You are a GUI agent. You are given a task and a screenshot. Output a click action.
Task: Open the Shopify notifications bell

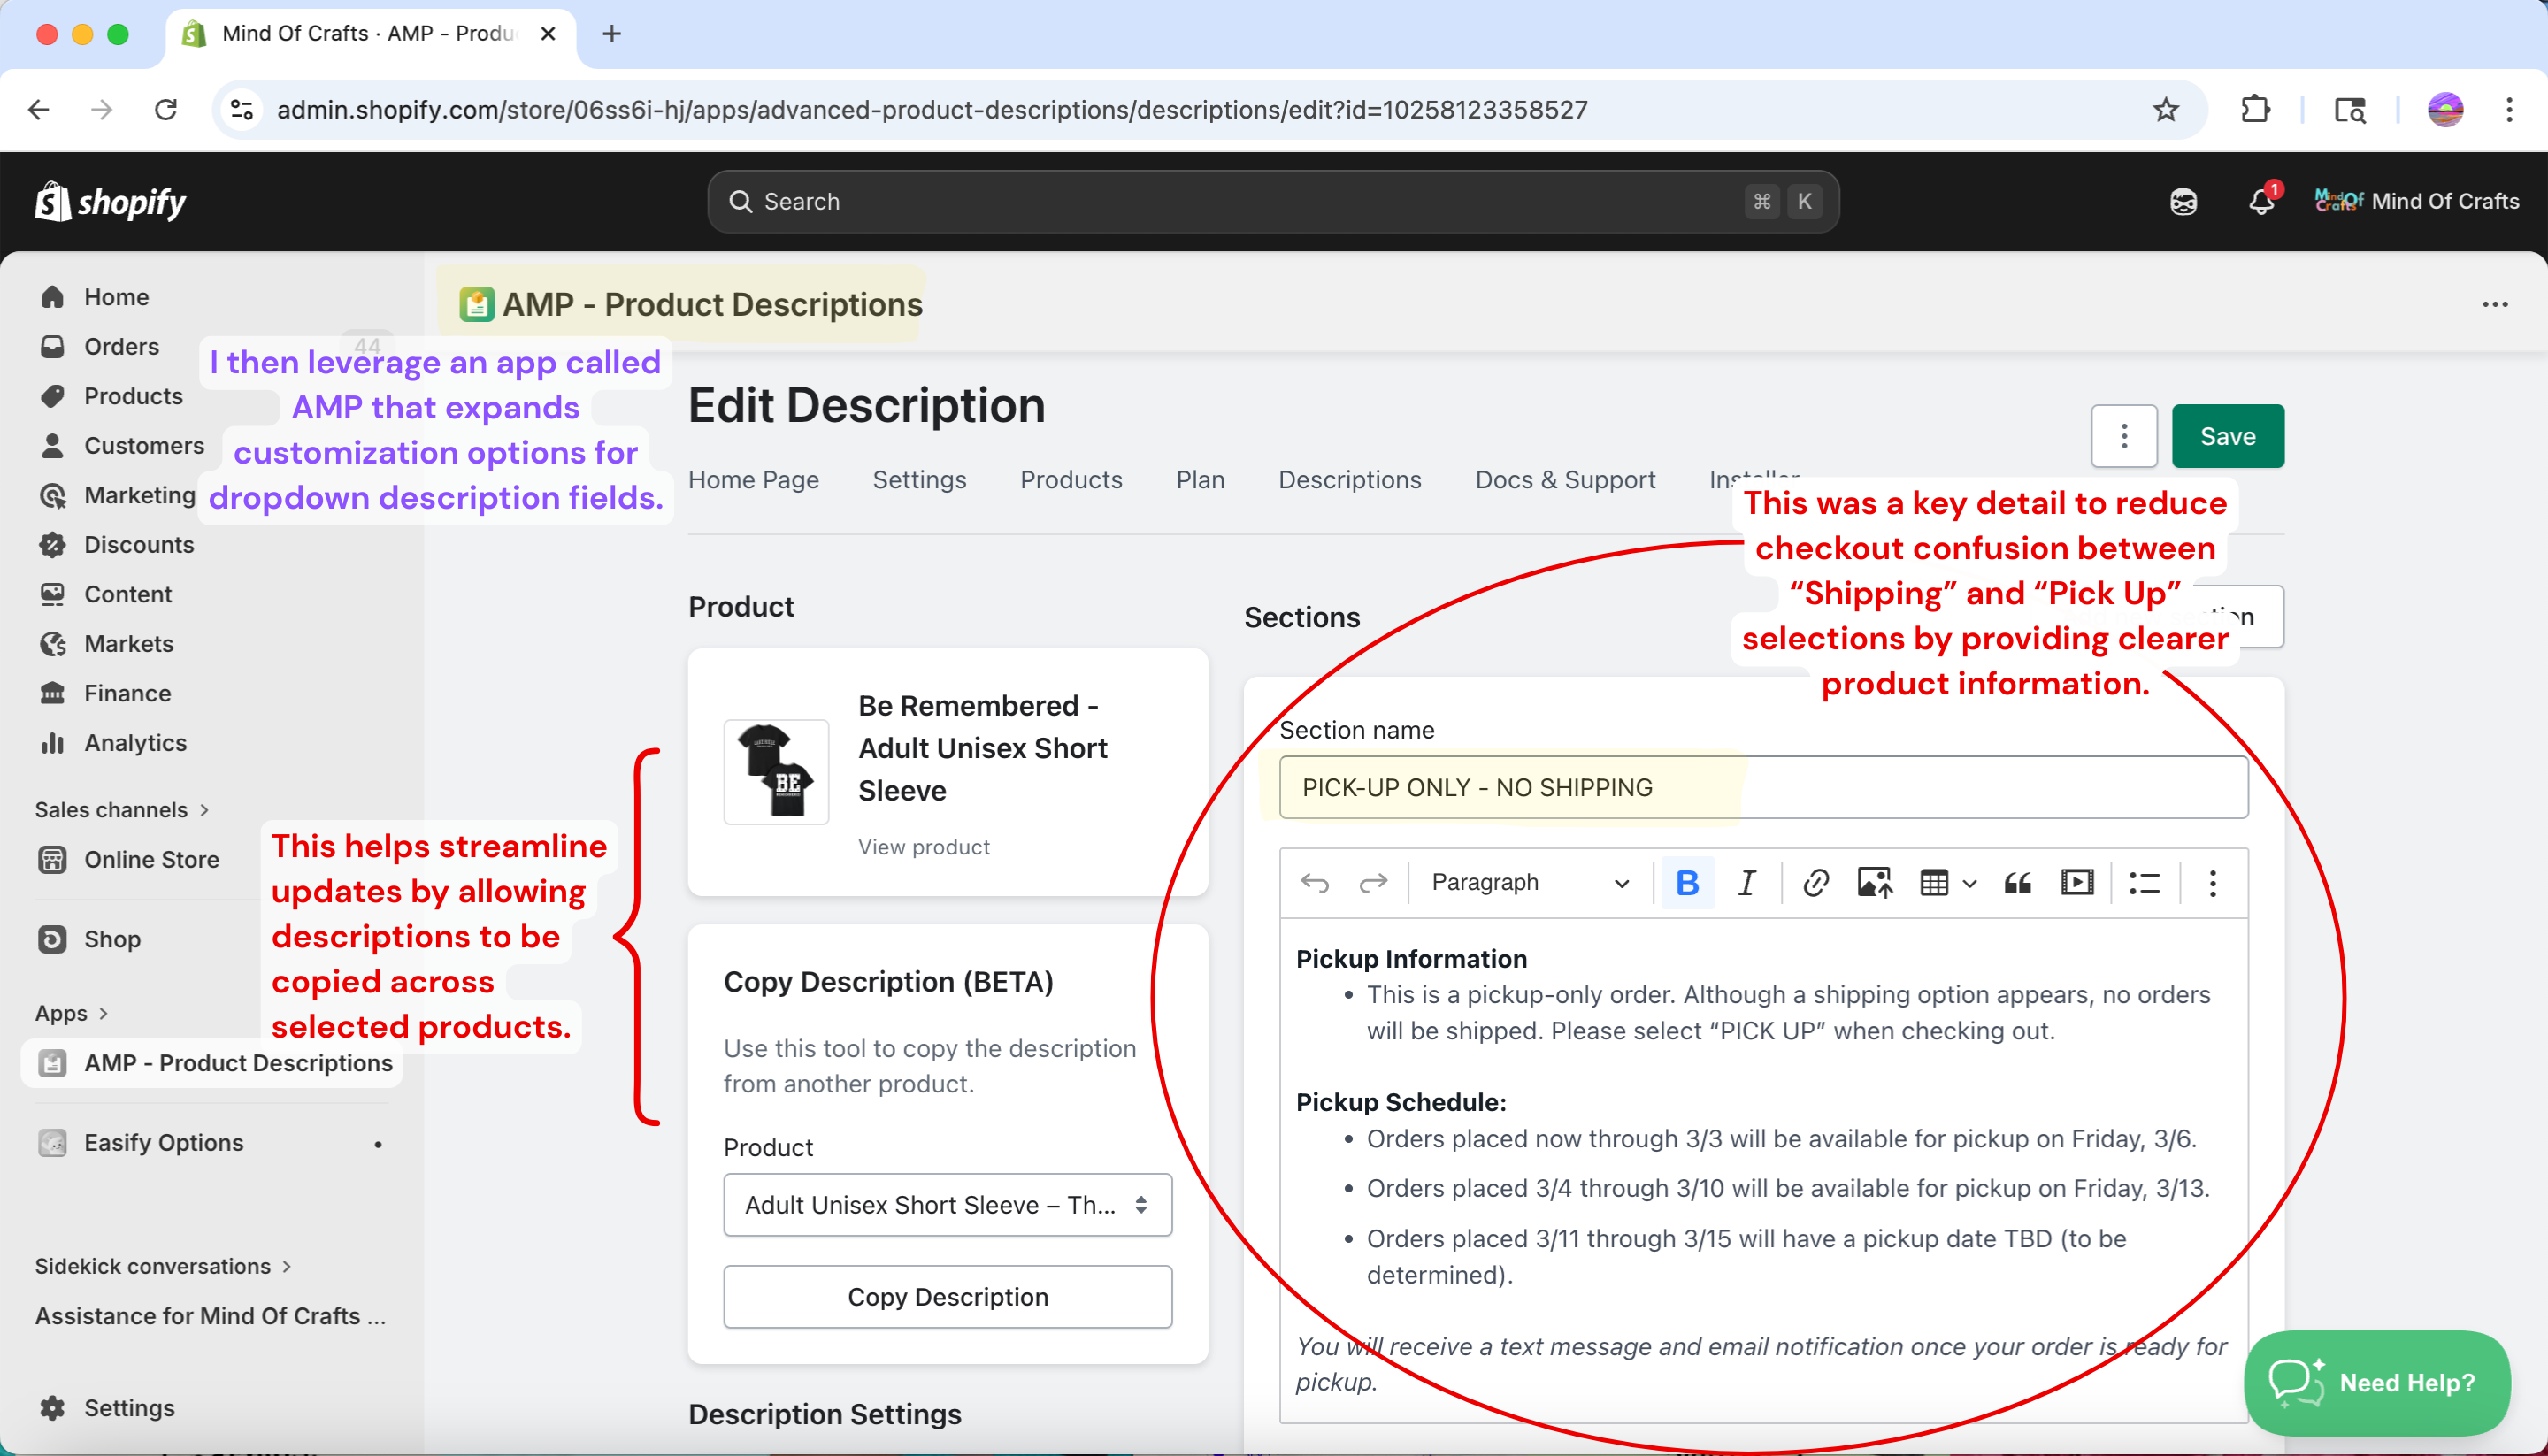coord(2261,201)
